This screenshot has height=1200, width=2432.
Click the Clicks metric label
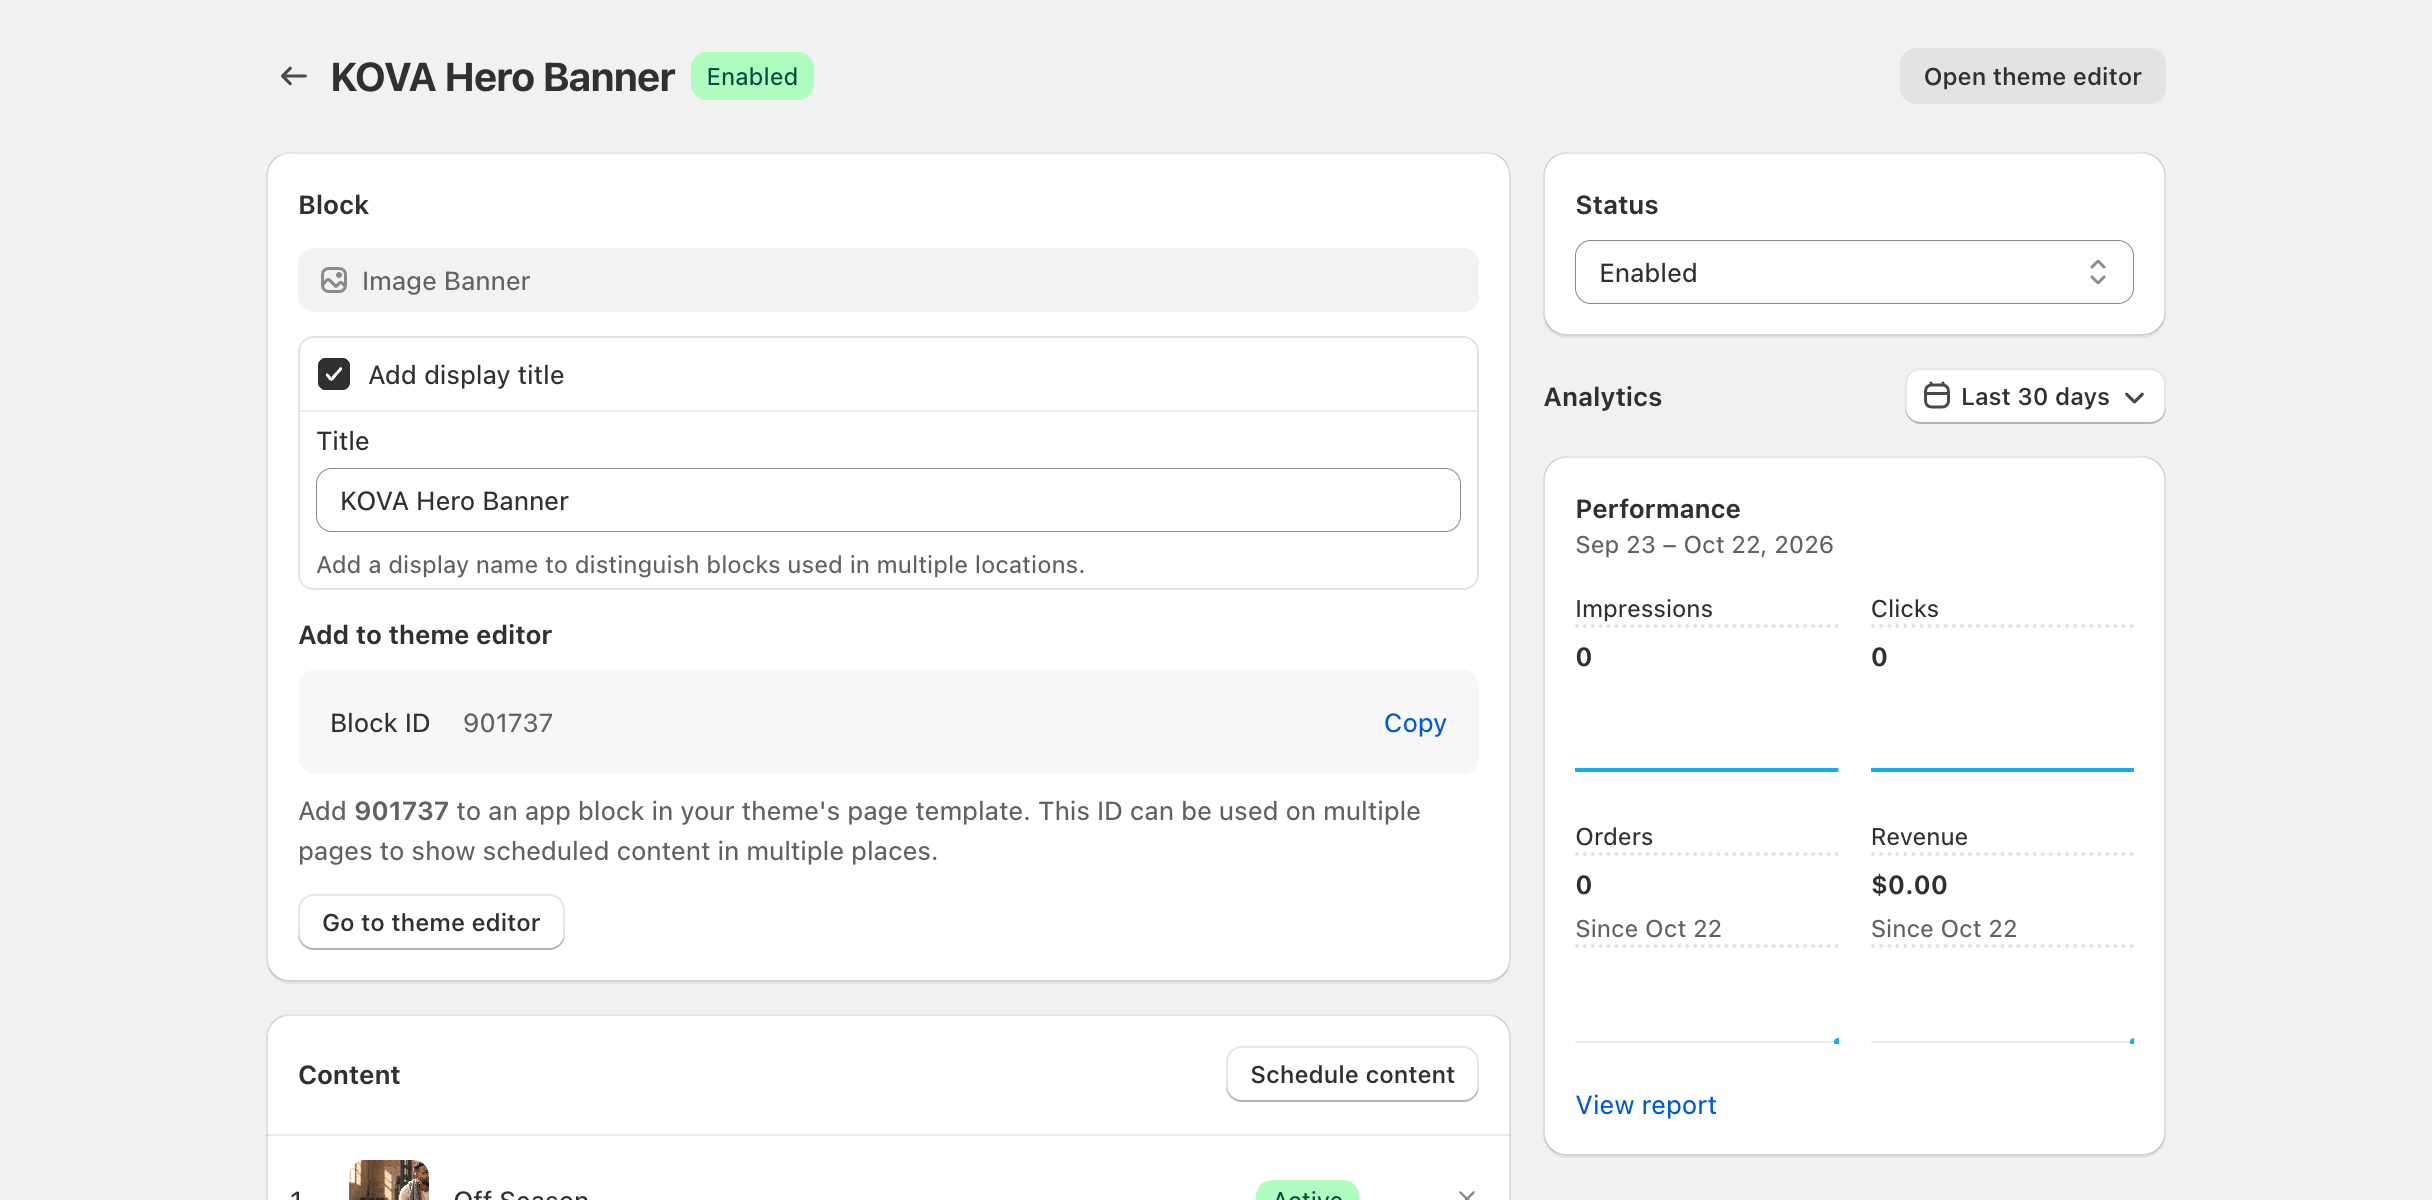[1905, 608]
